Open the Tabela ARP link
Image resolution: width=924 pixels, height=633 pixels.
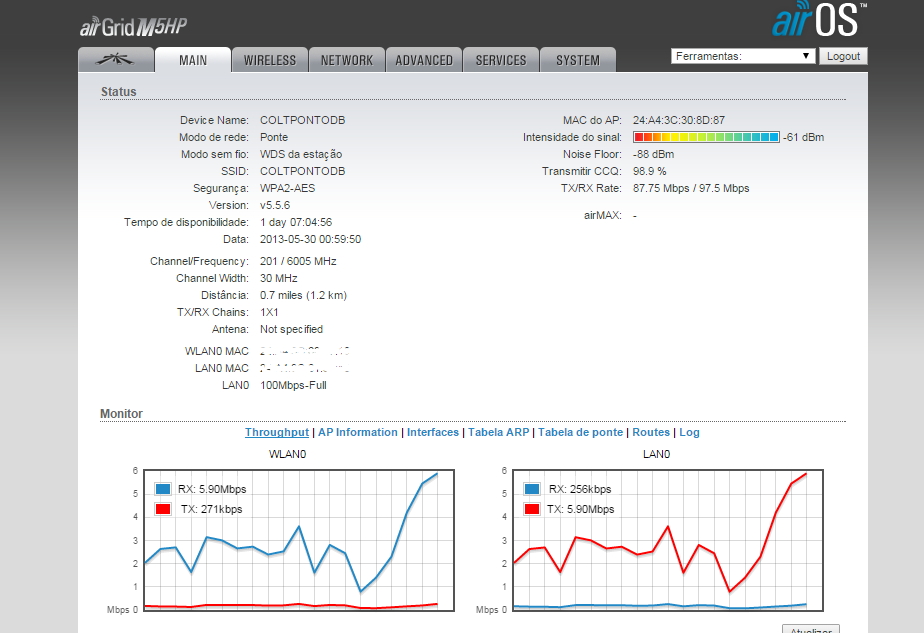click(499, 432)
